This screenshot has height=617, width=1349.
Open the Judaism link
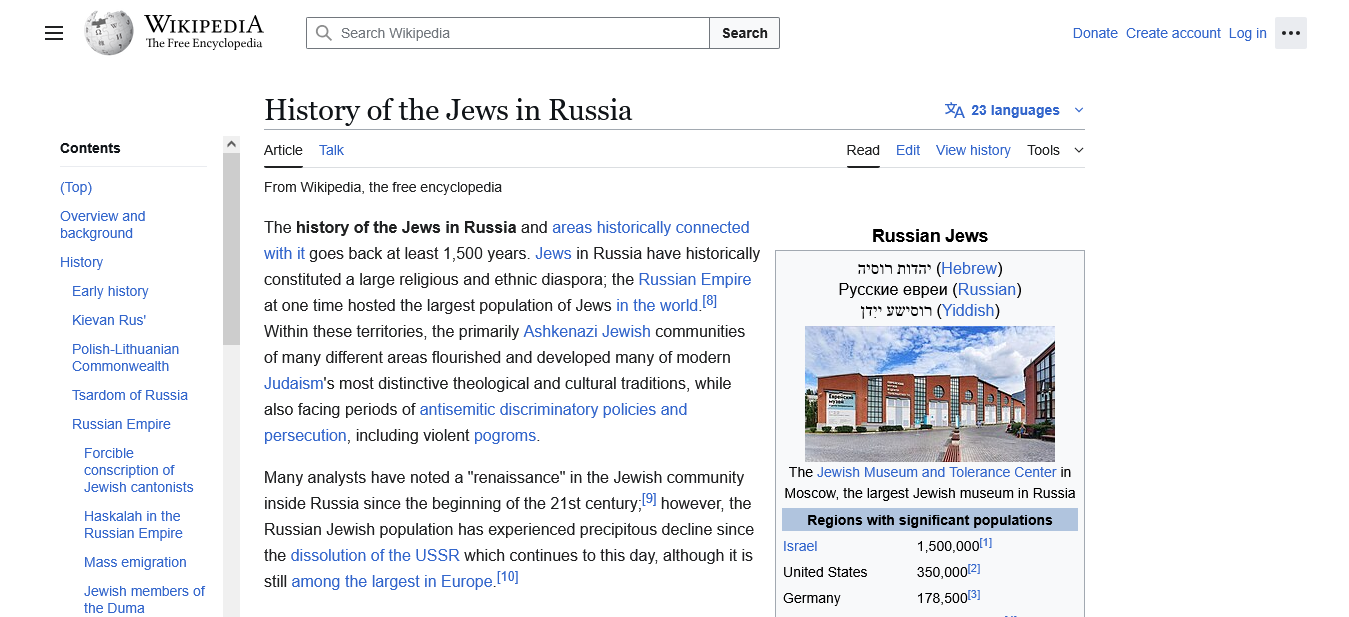coord(294,383)
